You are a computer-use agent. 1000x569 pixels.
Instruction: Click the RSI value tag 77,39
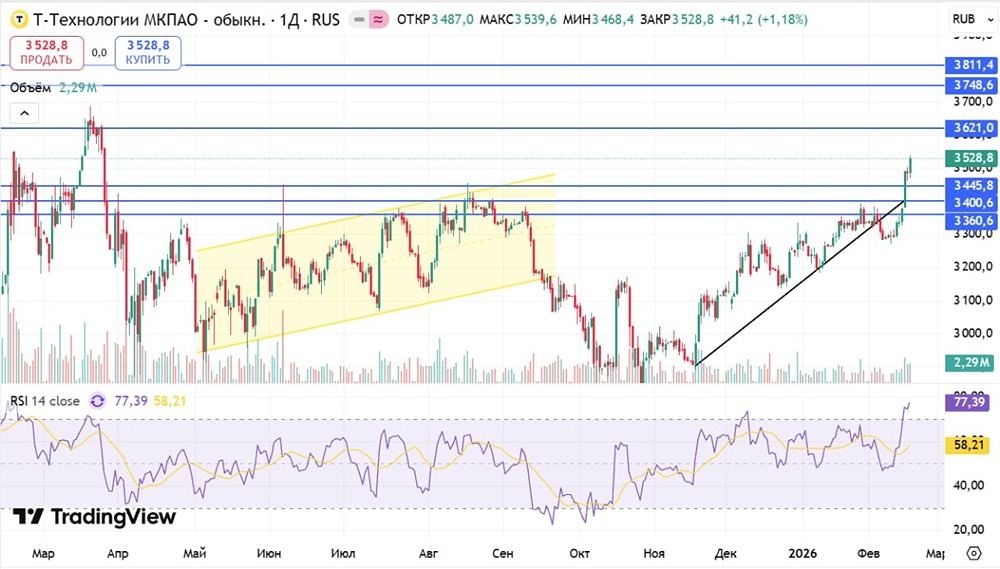[x=969, y=402]
